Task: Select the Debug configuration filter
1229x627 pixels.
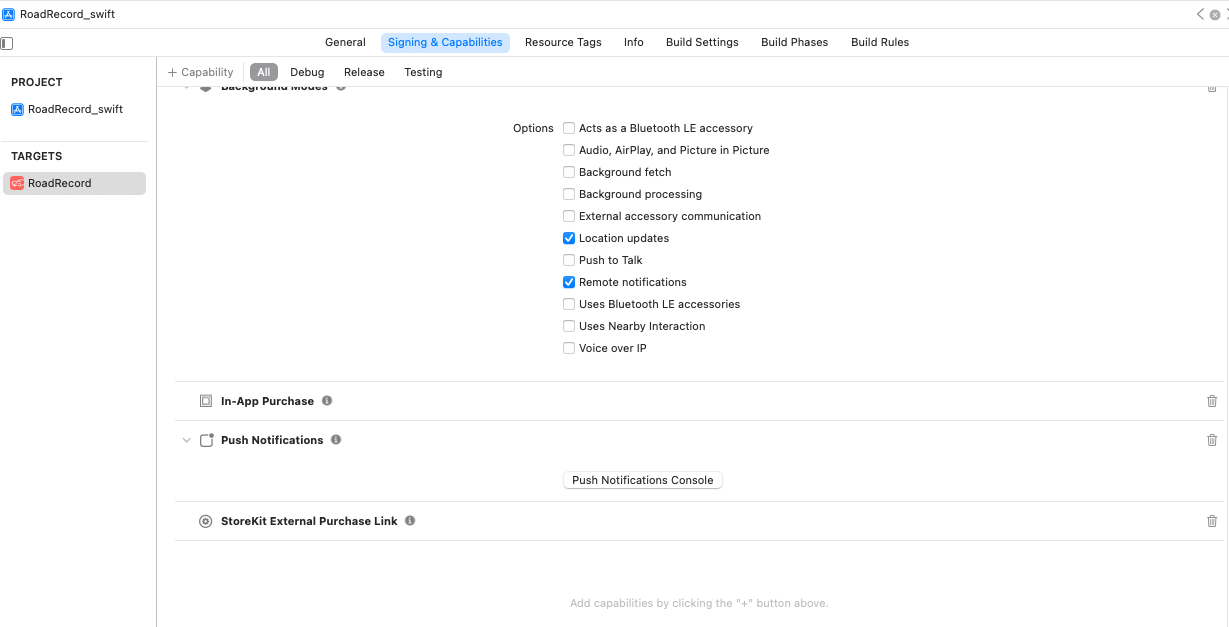Action: click(x=307, y=72)
